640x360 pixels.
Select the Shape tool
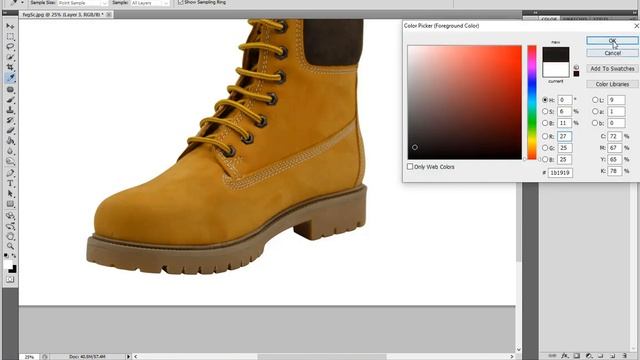pos(10,204)
